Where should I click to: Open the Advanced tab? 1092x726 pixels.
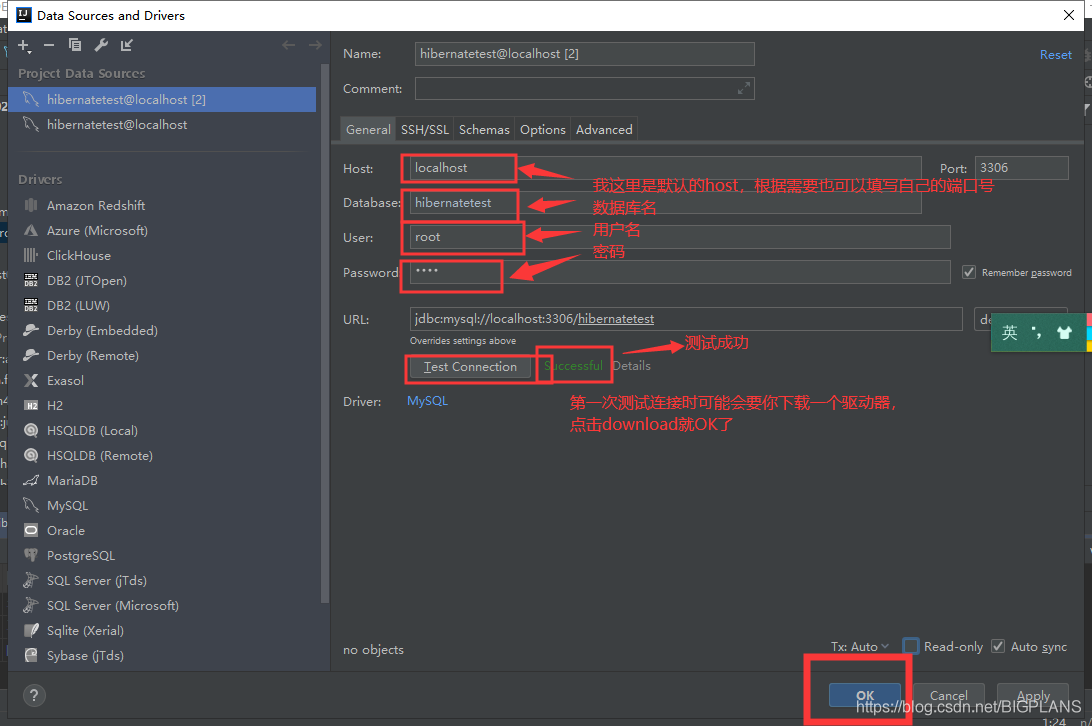(604, 130)
